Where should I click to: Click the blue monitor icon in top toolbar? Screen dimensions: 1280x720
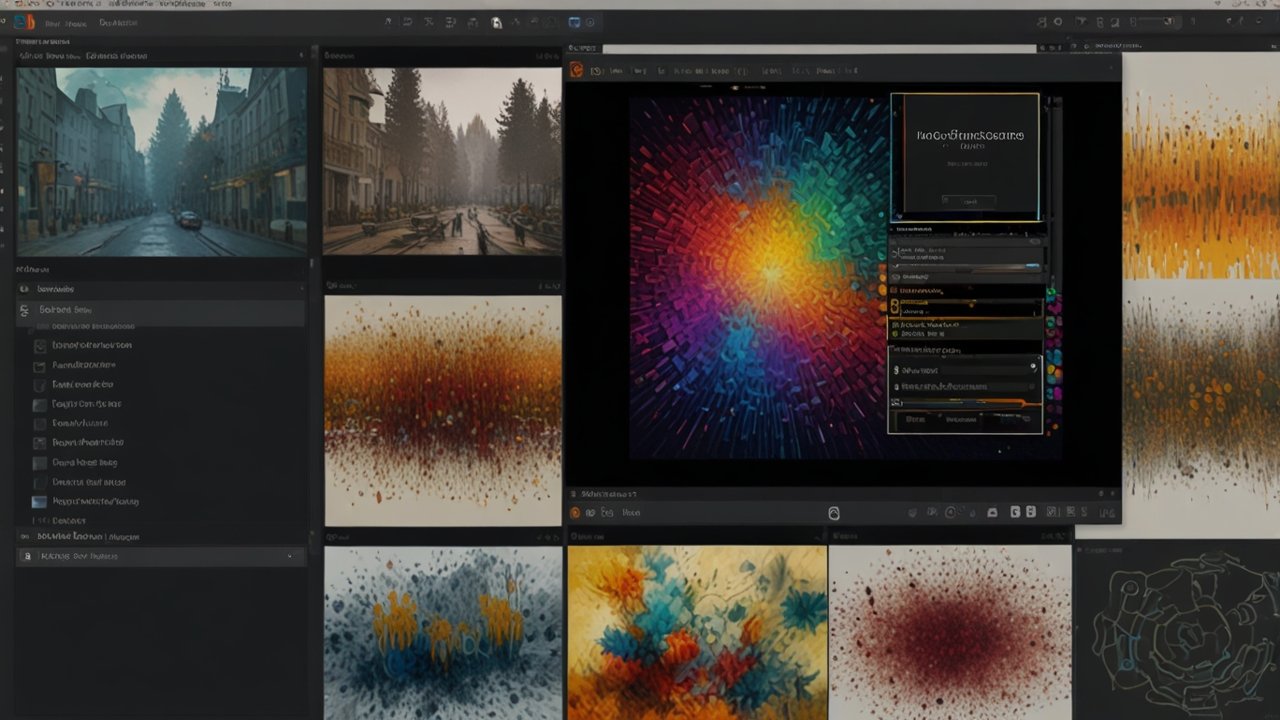click(x=574, y=22)
